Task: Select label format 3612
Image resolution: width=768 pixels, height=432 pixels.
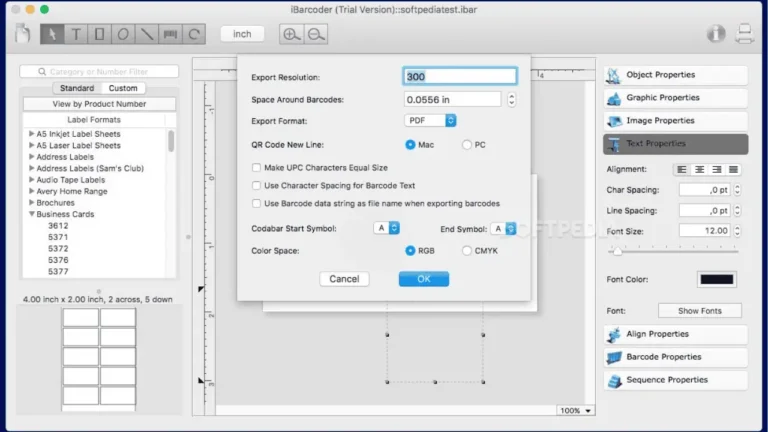Action: click(x=58, y=226)
